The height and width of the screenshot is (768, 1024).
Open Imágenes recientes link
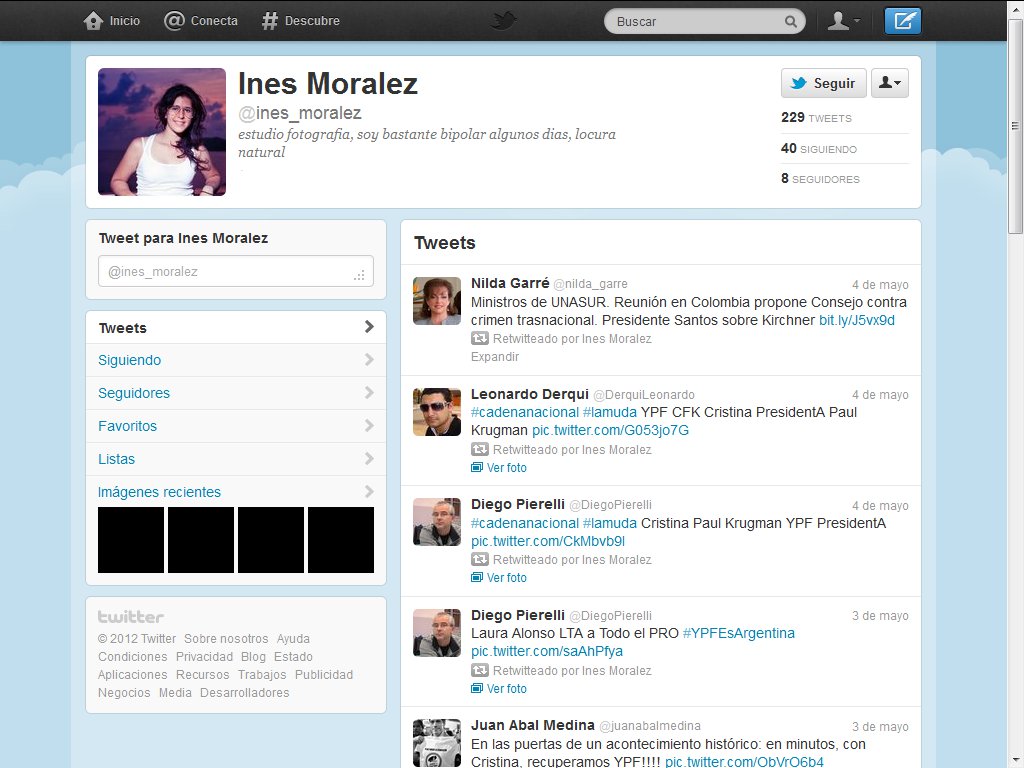(159, 492)
